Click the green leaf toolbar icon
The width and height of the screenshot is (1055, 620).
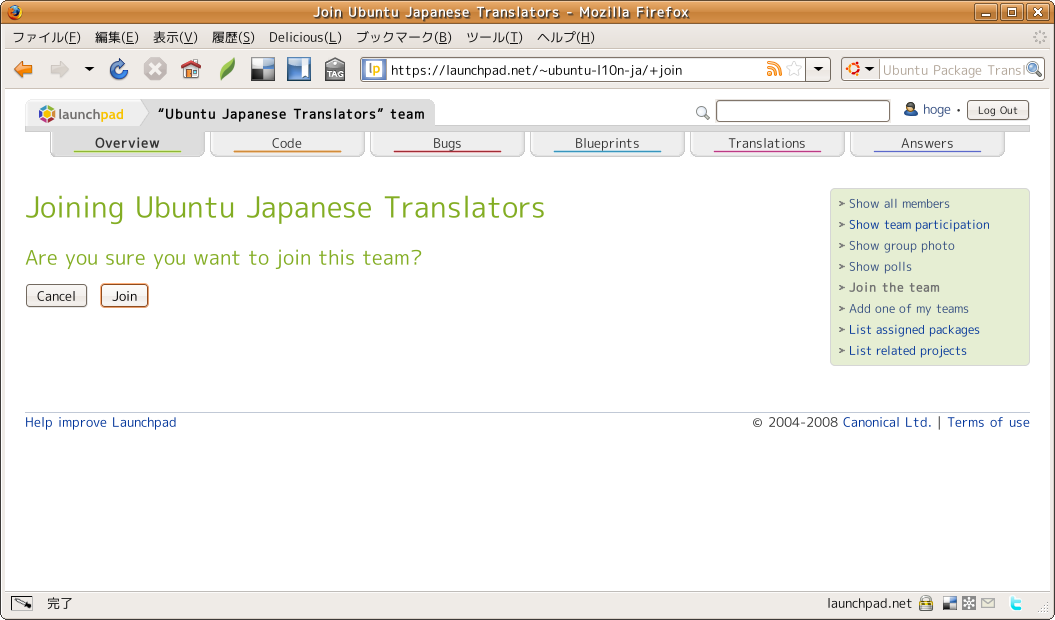(x=227, y=69)
